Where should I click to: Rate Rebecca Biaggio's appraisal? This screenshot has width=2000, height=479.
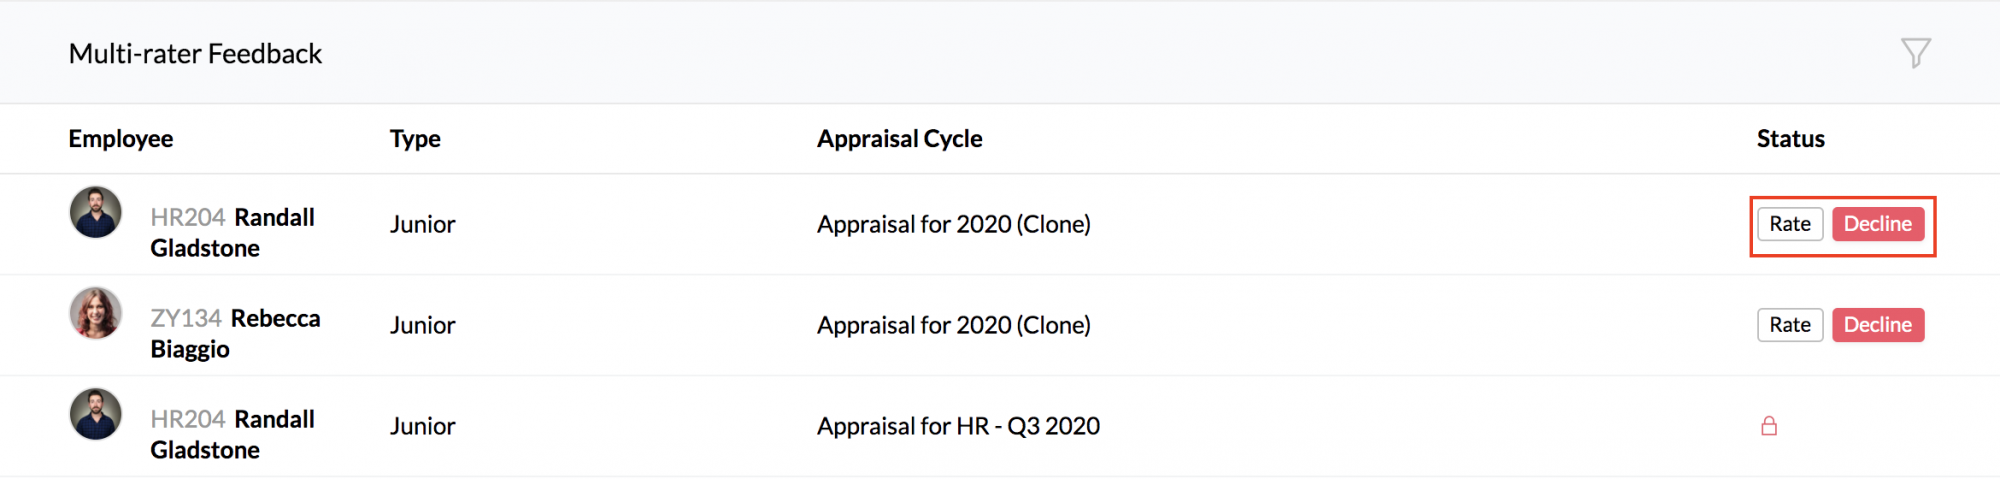(1790, 325)
